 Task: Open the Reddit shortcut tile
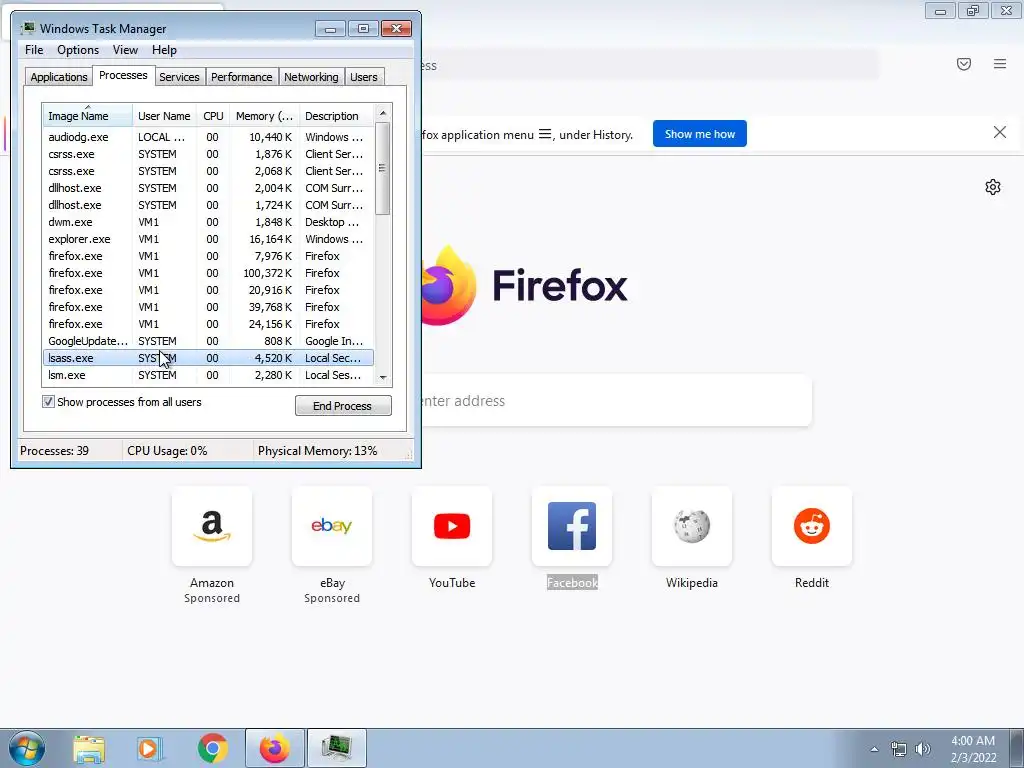[x=812, y=526]
